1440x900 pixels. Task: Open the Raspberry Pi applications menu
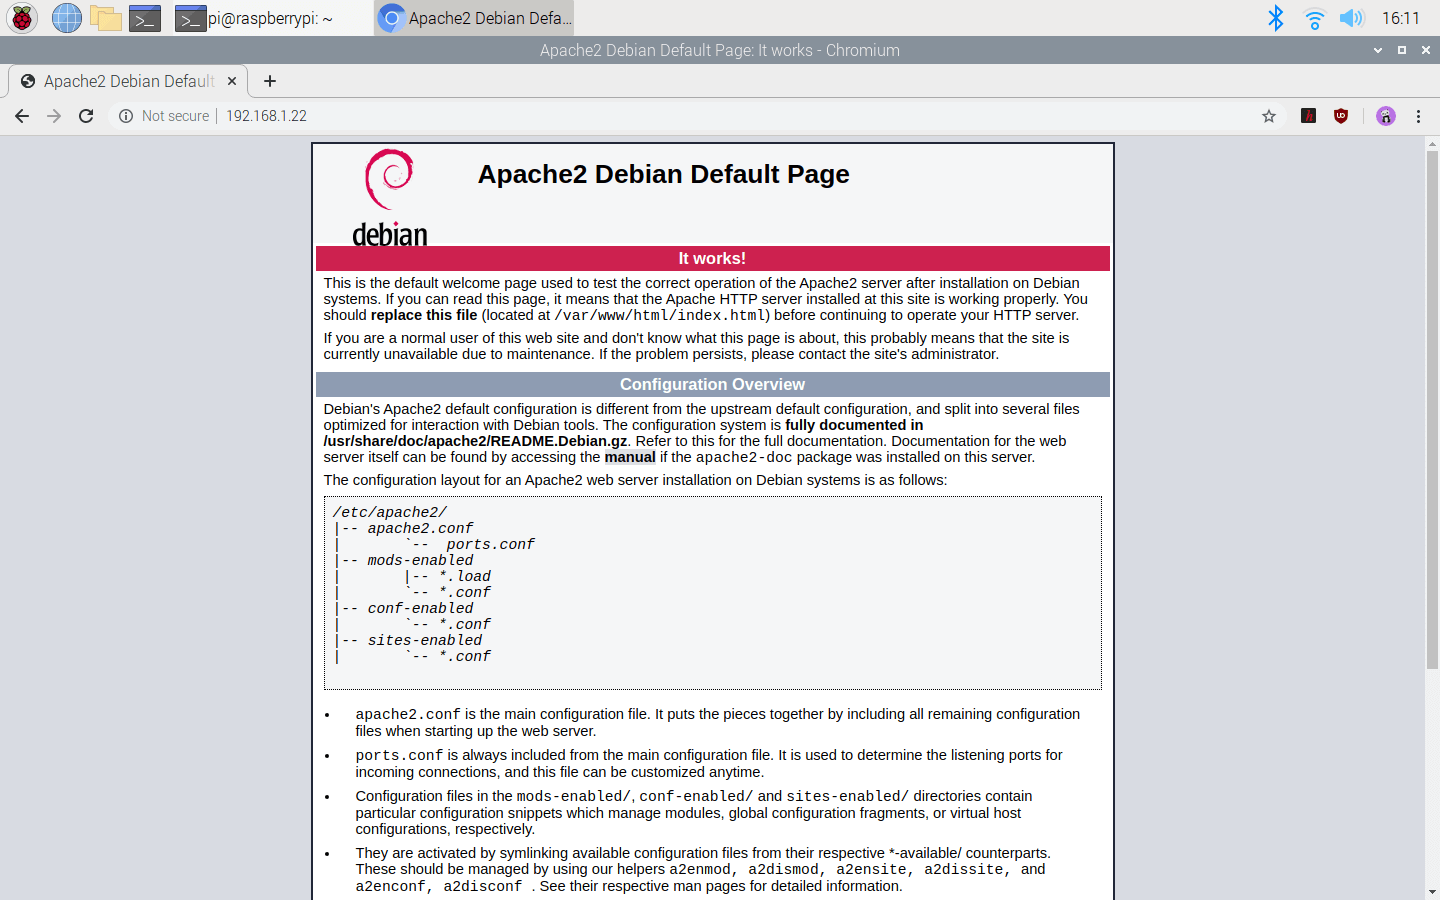[21, 17]
